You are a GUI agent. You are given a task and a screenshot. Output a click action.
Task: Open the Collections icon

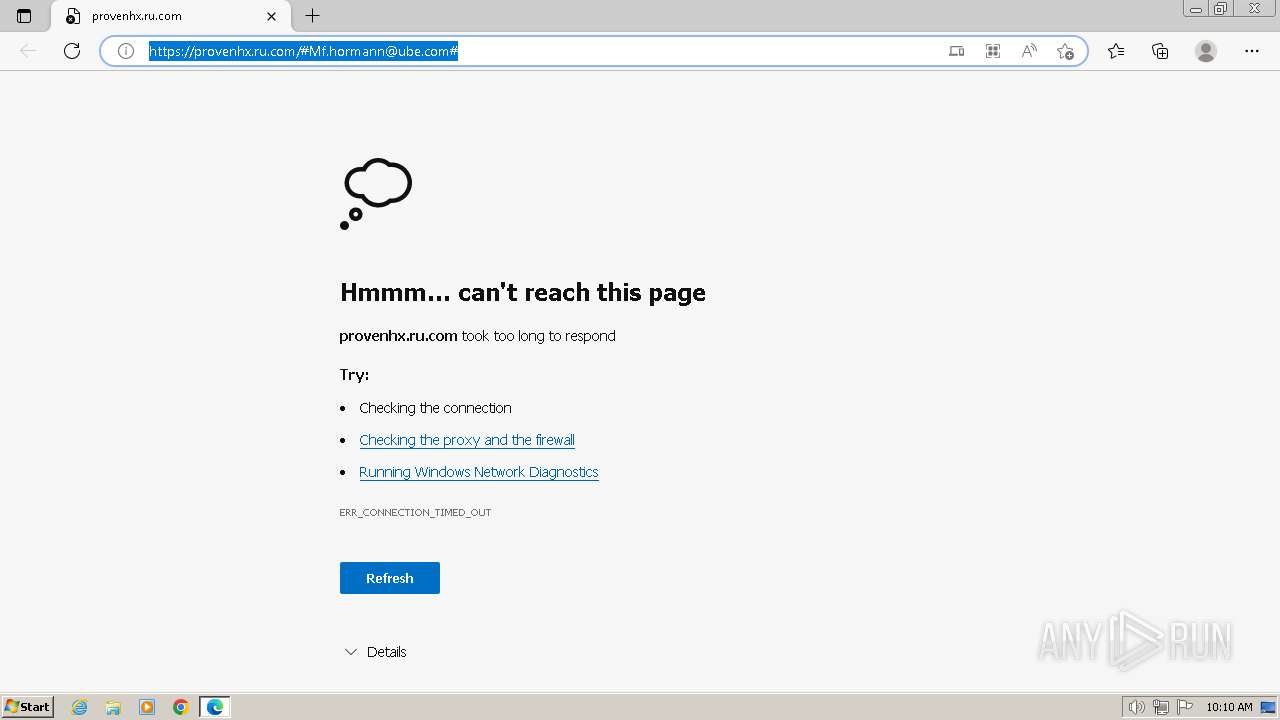(1160, 51)
